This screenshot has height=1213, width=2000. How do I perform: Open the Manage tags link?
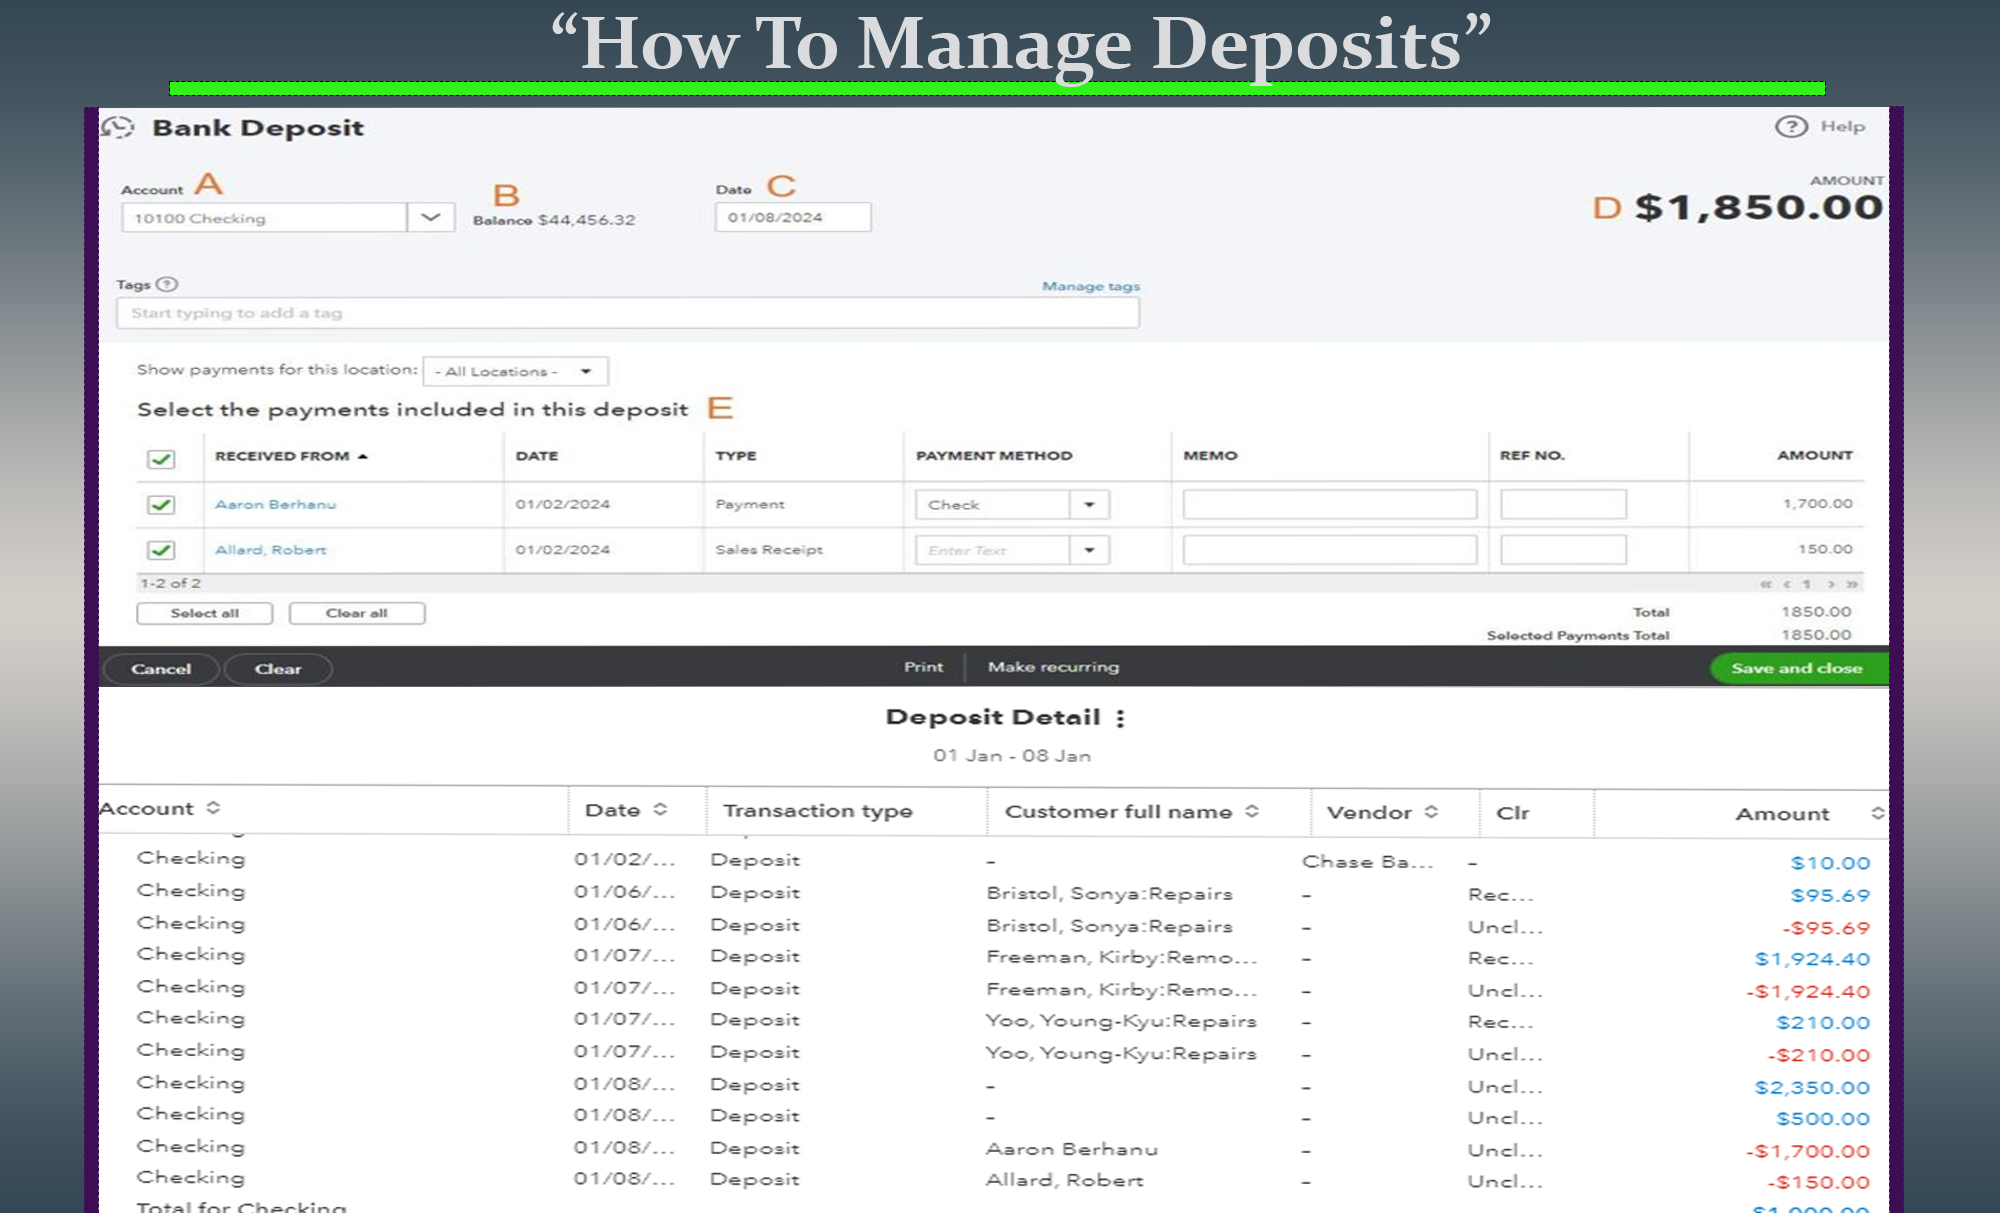1090,286
